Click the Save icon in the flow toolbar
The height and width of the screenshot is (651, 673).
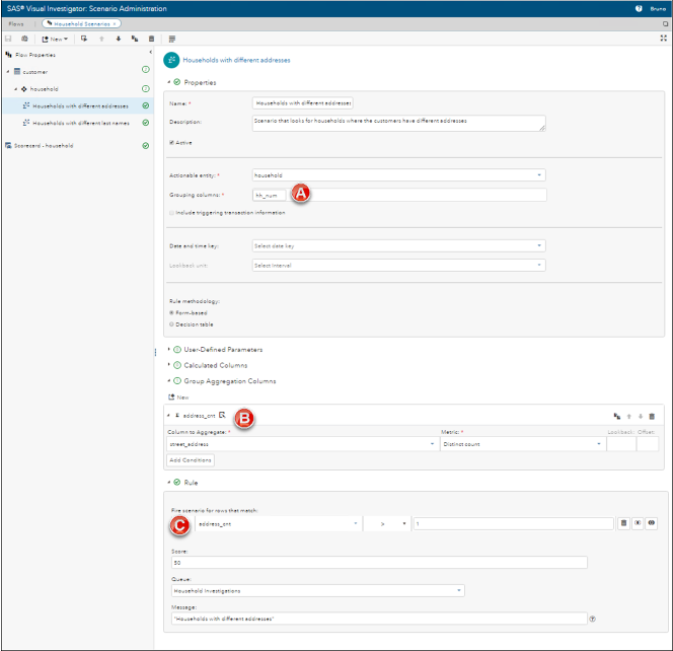coord(9,38)
